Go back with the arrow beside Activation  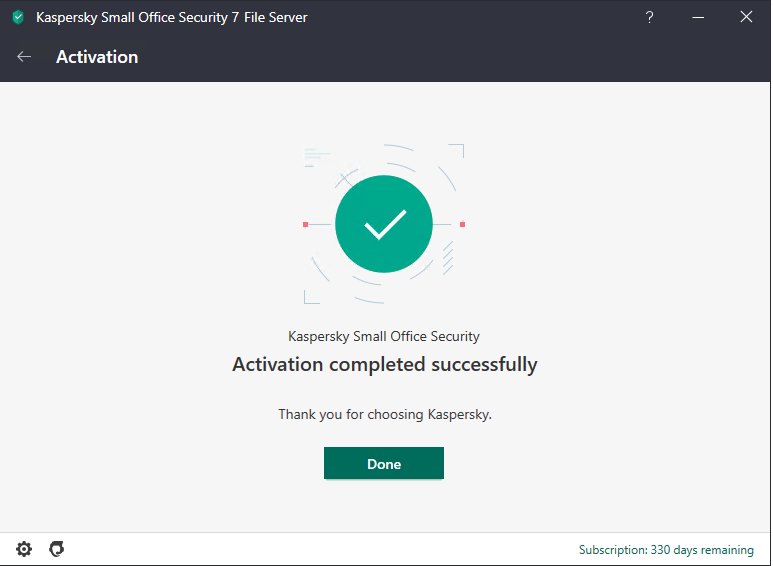point(24,57)
